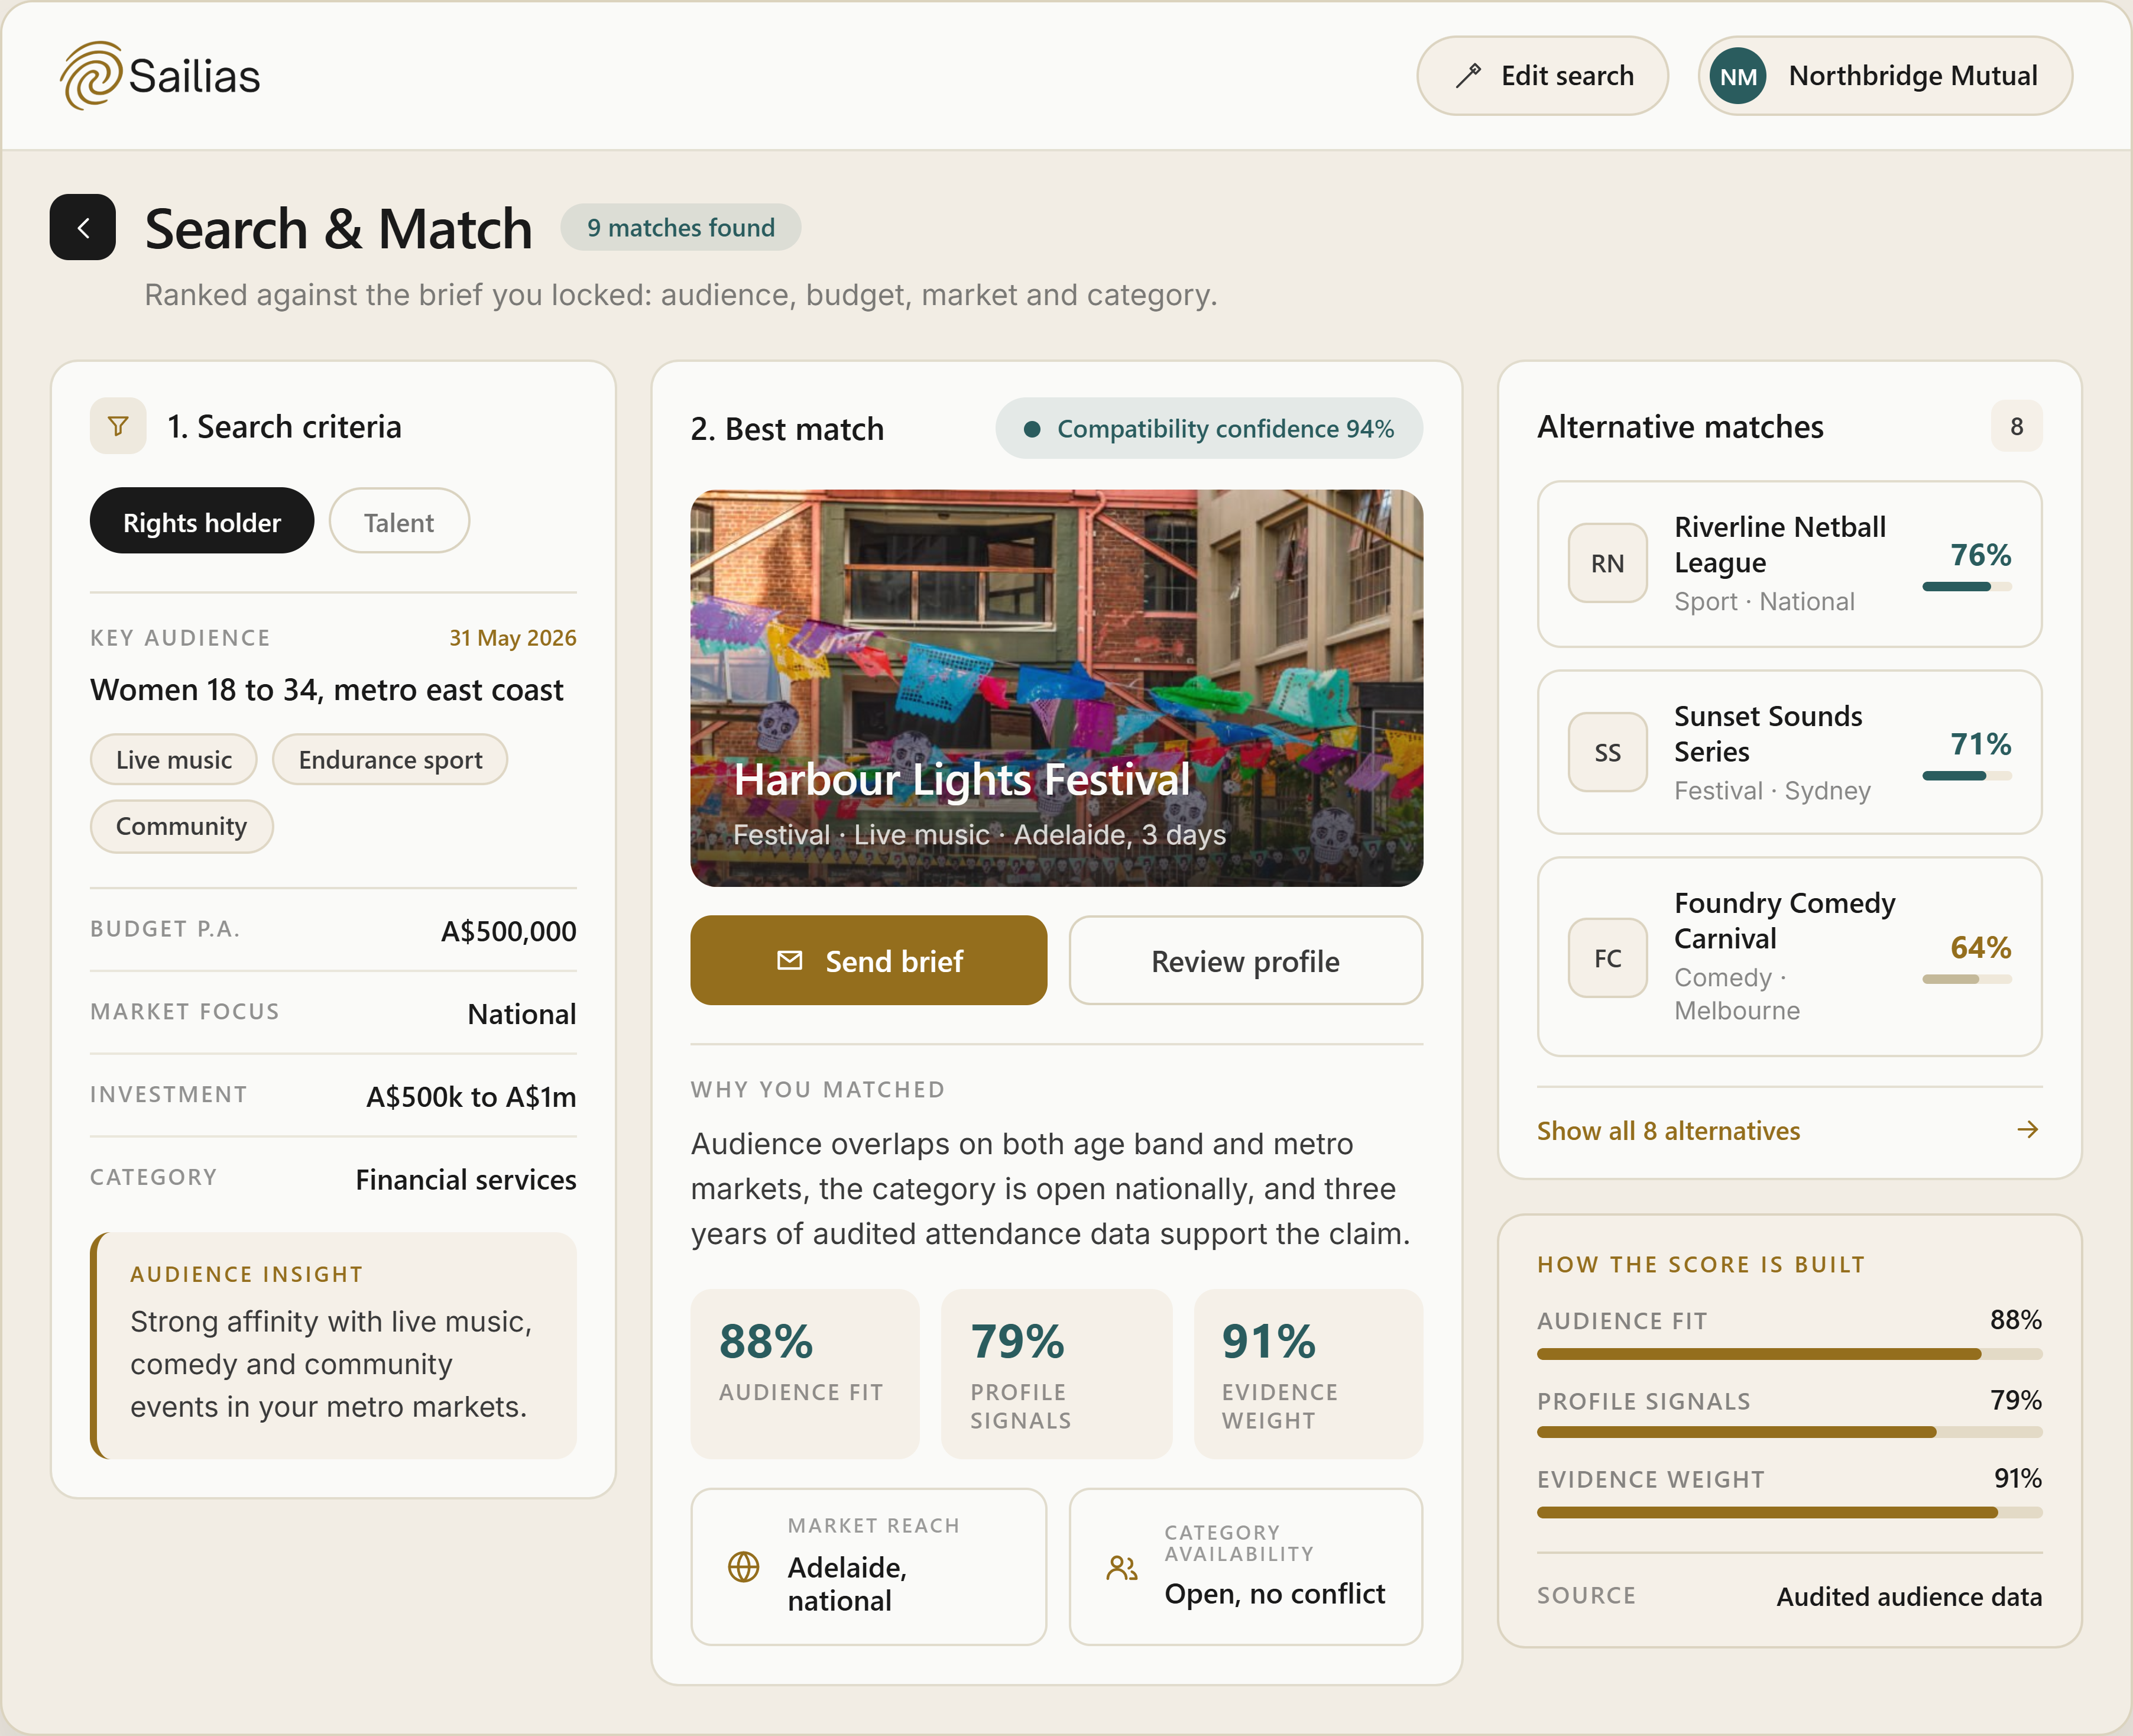
Task: Click the NM avatar circle
Action: (1738, 76)
